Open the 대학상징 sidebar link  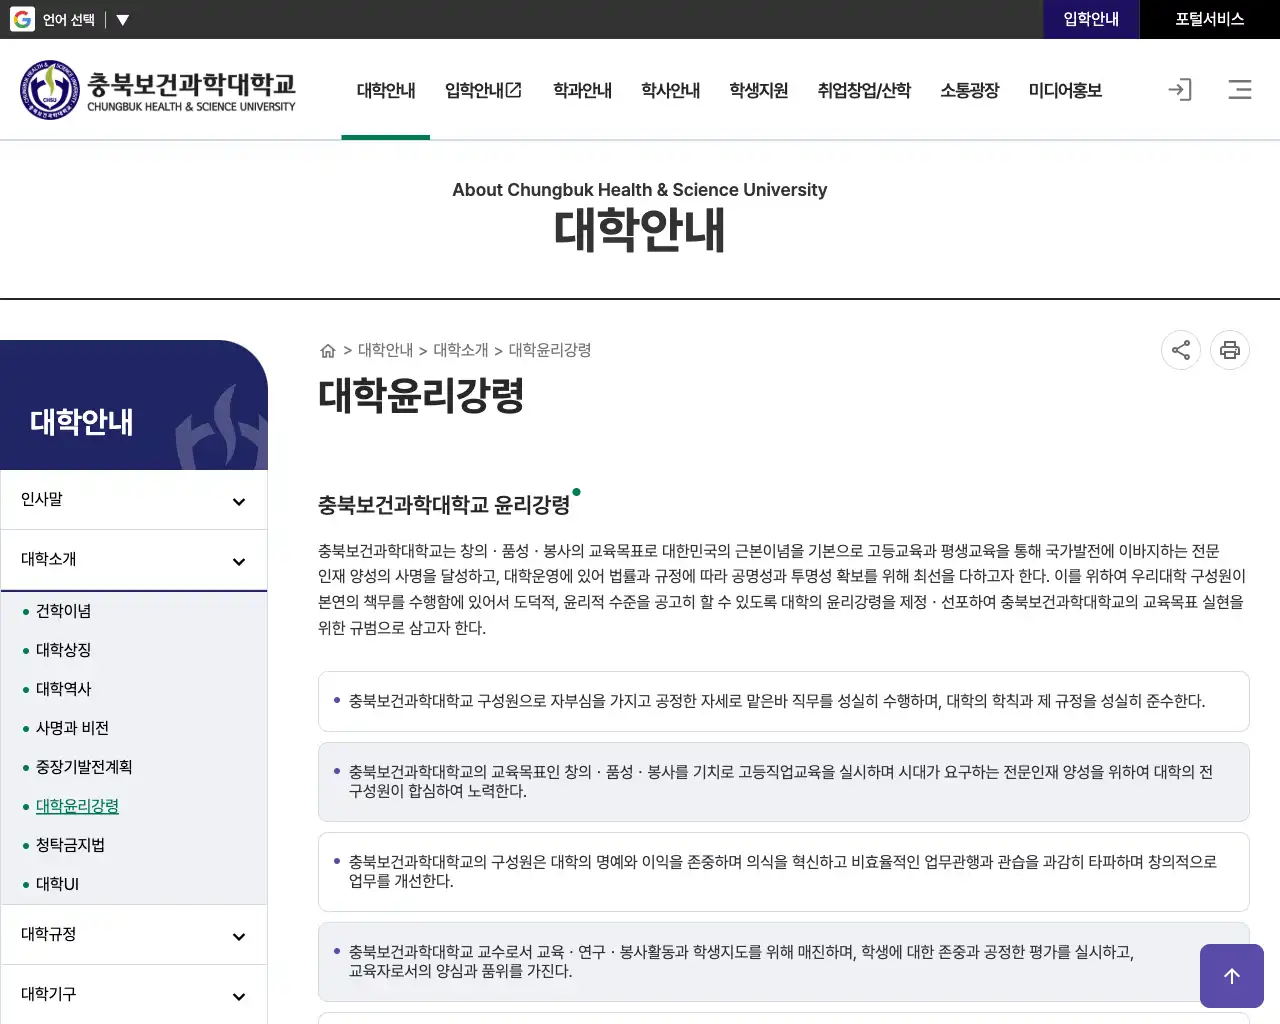[63, 650]
